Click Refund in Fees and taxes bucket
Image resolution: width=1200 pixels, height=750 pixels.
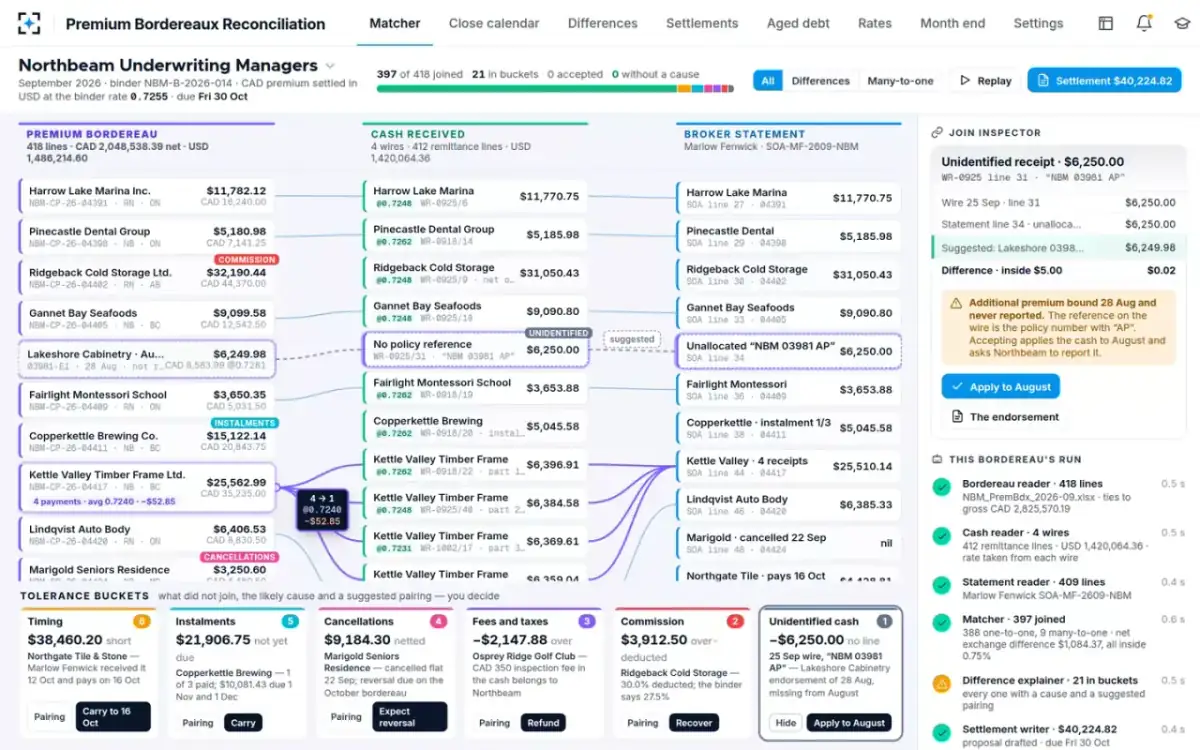tap(543, 723)
